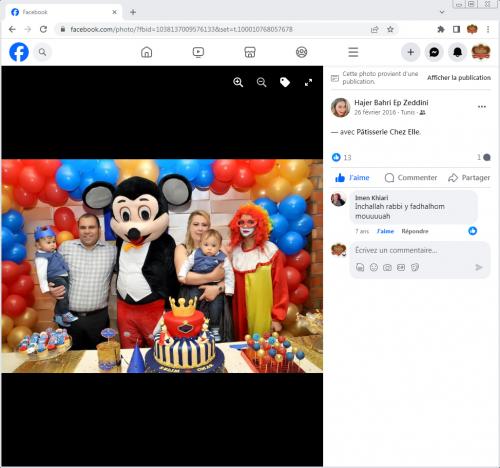Attach a photo to the comment
The image size is (500, 468).
(x=387, y=267)
